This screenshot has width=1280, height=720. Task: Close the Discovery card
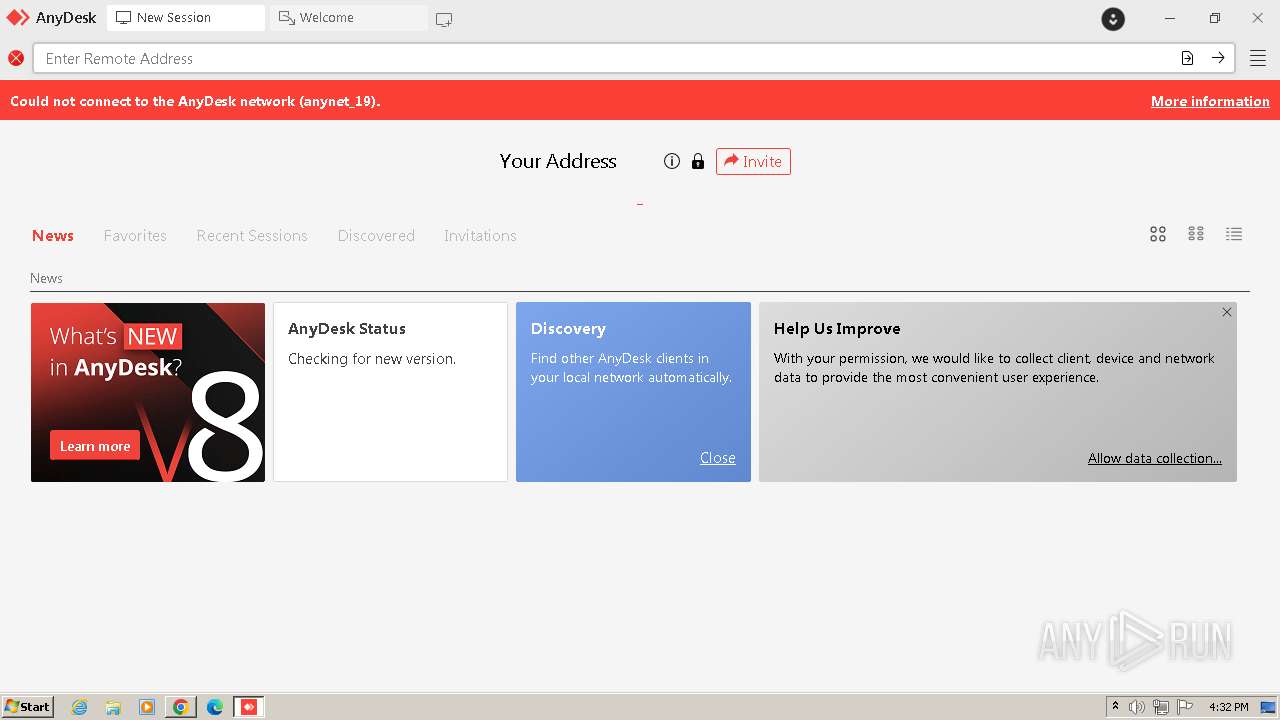point(717,458)
